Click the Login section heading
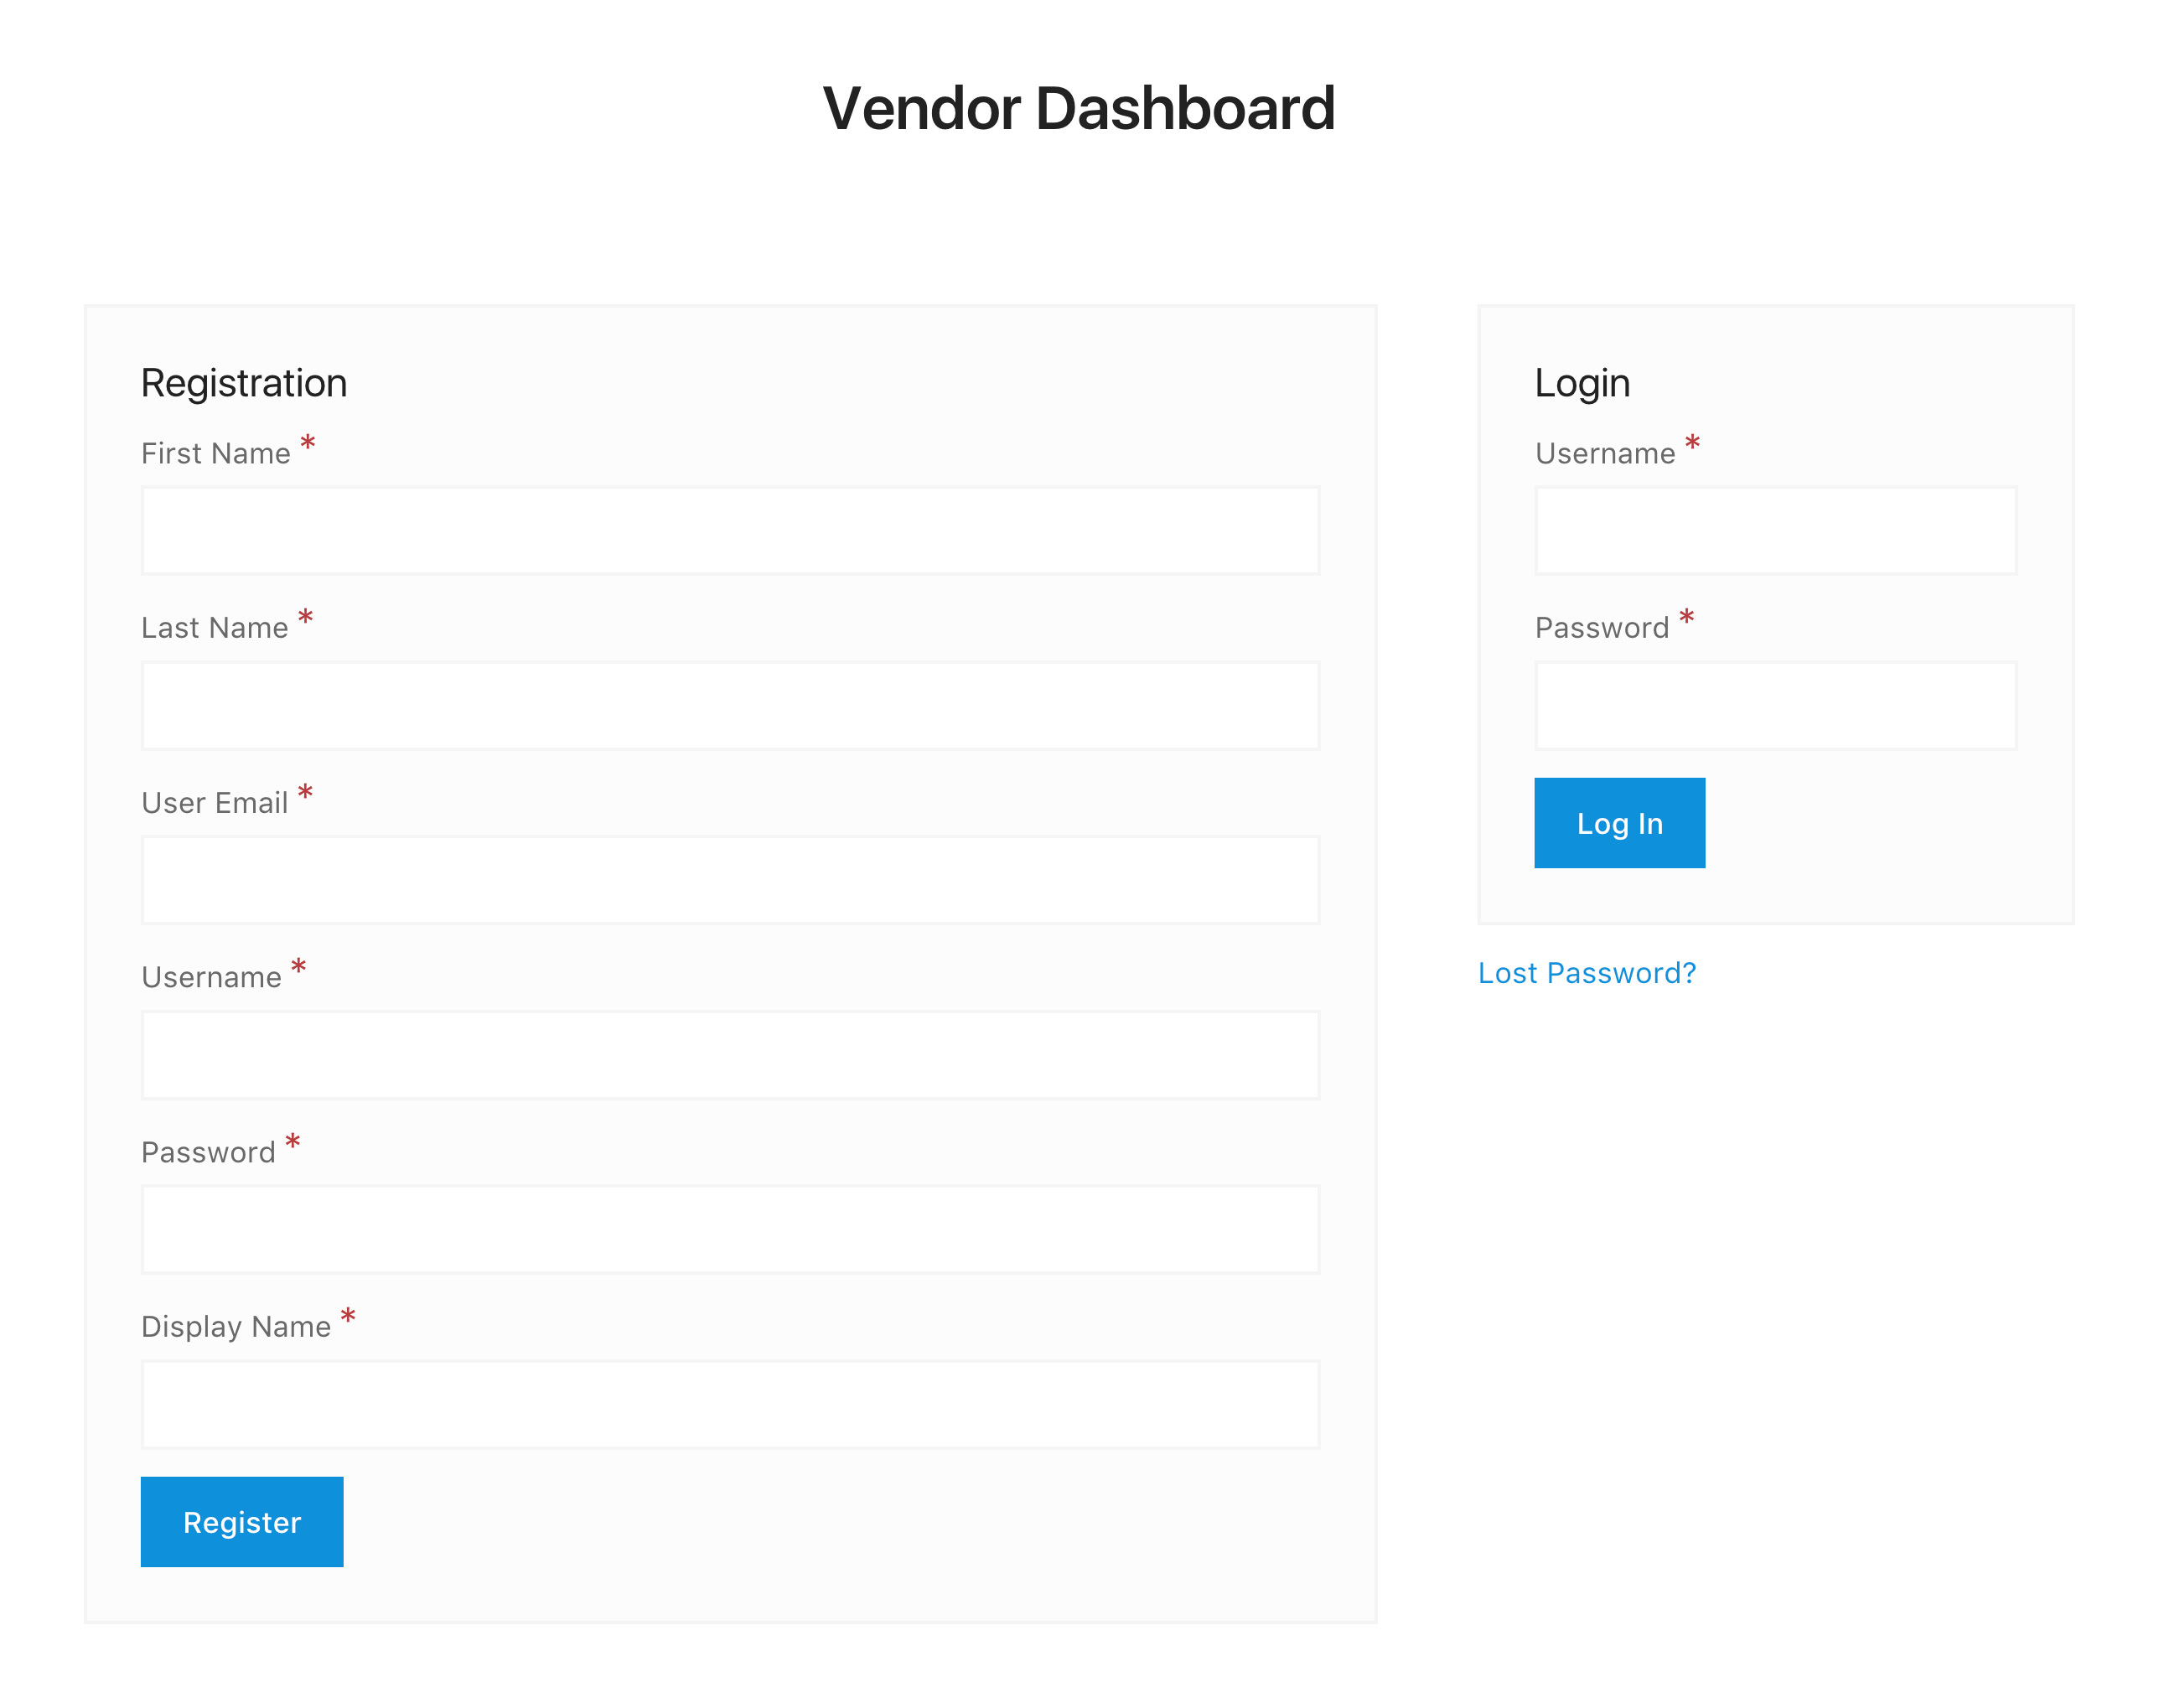 (x=1582, y=383)
